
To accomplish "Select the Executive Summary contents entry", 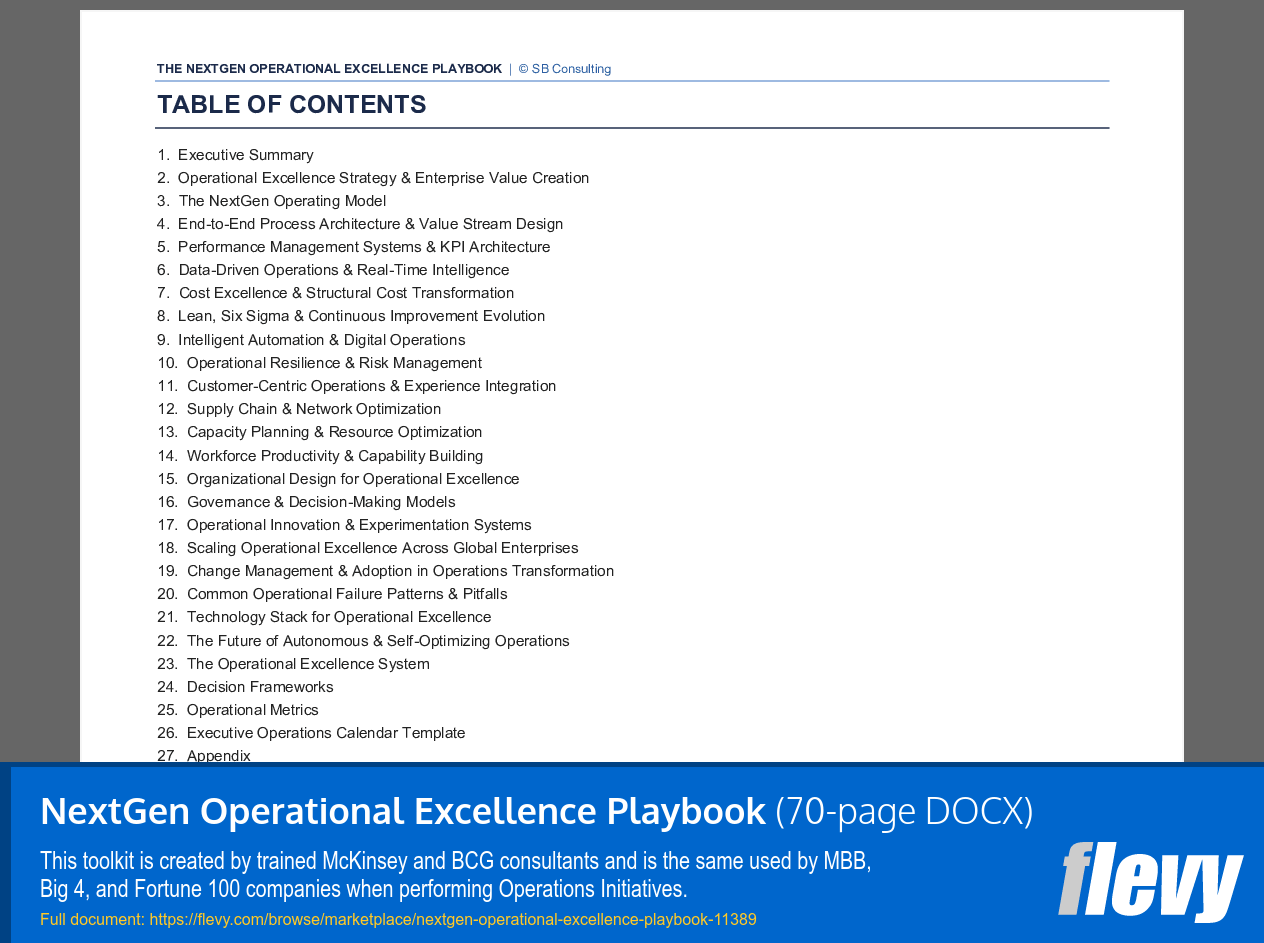I will coord(245,154).
